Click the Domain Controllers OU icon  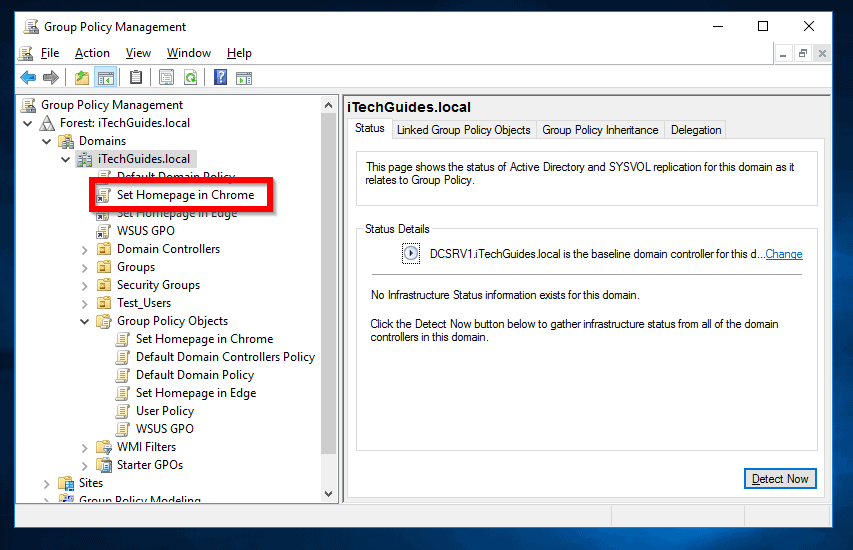pos(103,249)
